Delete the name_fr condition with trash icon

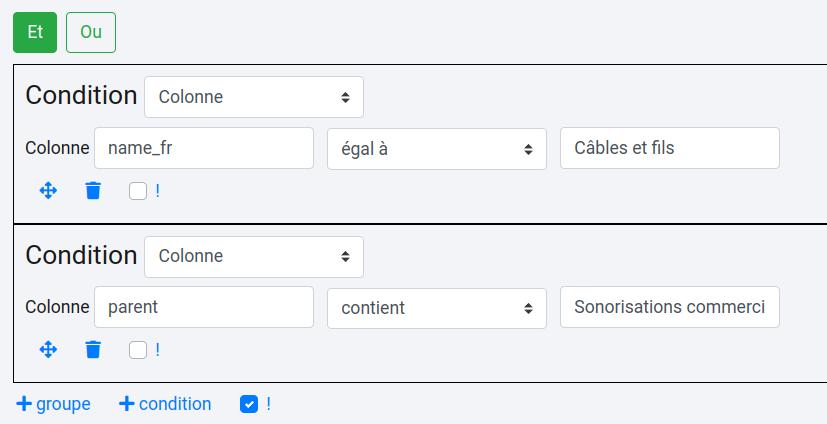(x=93, y=190)
